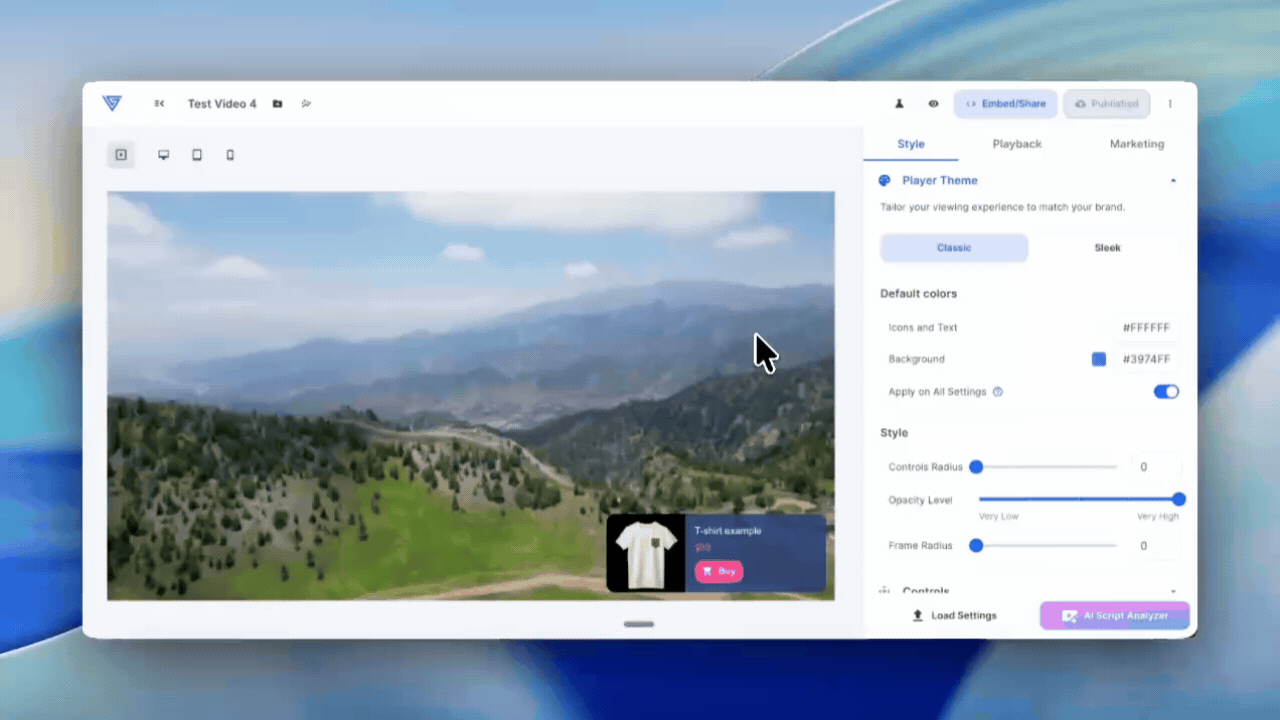This screenshot has width=1280, height=720.
Task: Switch to desktop preview mode
Action: [x=164, y=155]
